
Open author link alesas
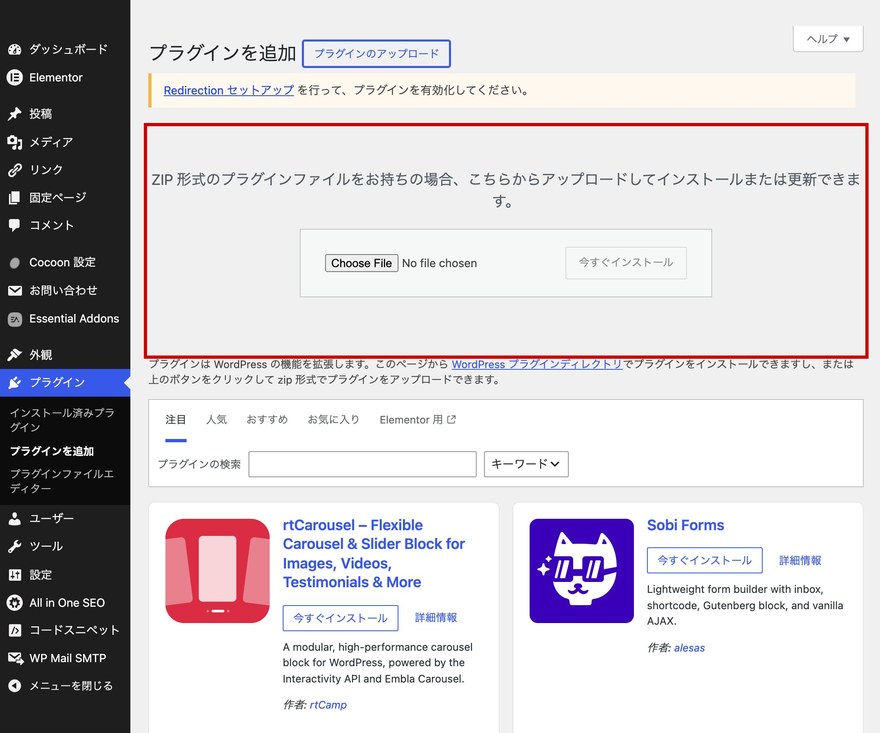[689, 648]
